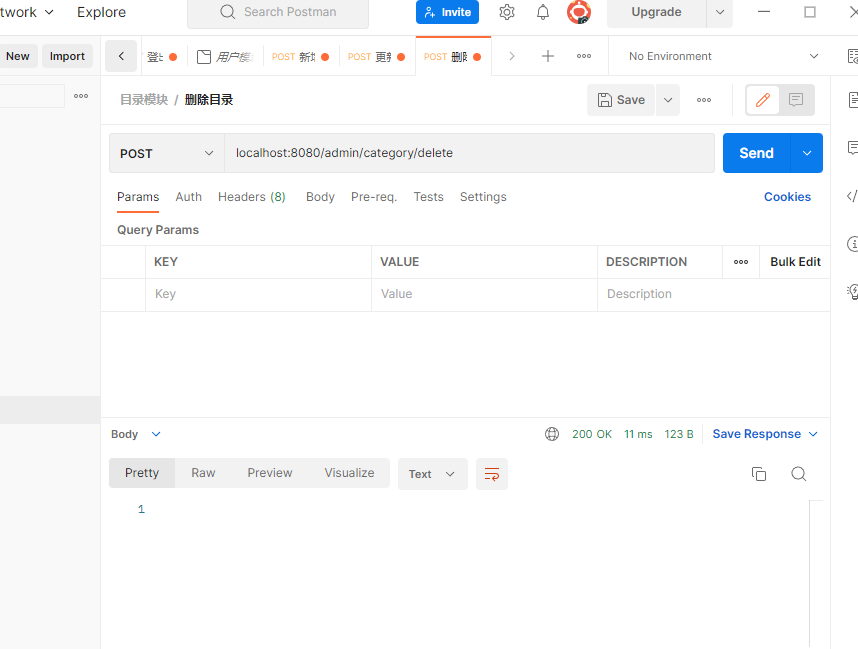Click Upgrade button

pyautogui.click(x=657, y=12)
